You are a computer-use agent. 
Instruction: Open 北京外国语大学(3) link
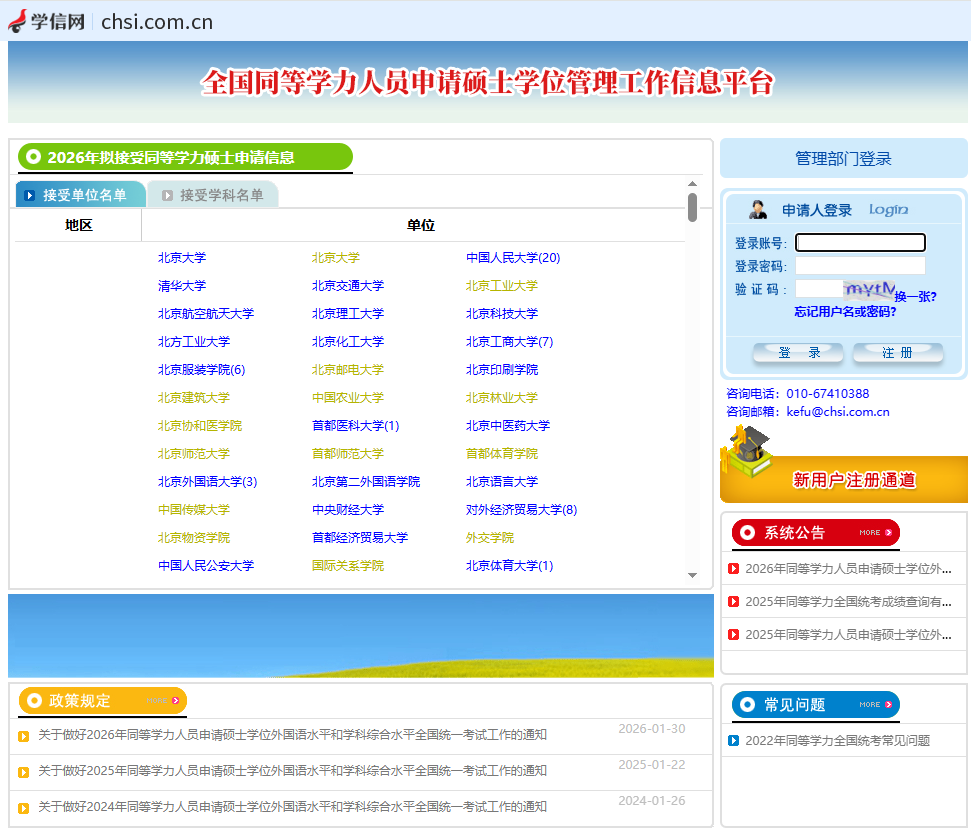coord(207,481)
